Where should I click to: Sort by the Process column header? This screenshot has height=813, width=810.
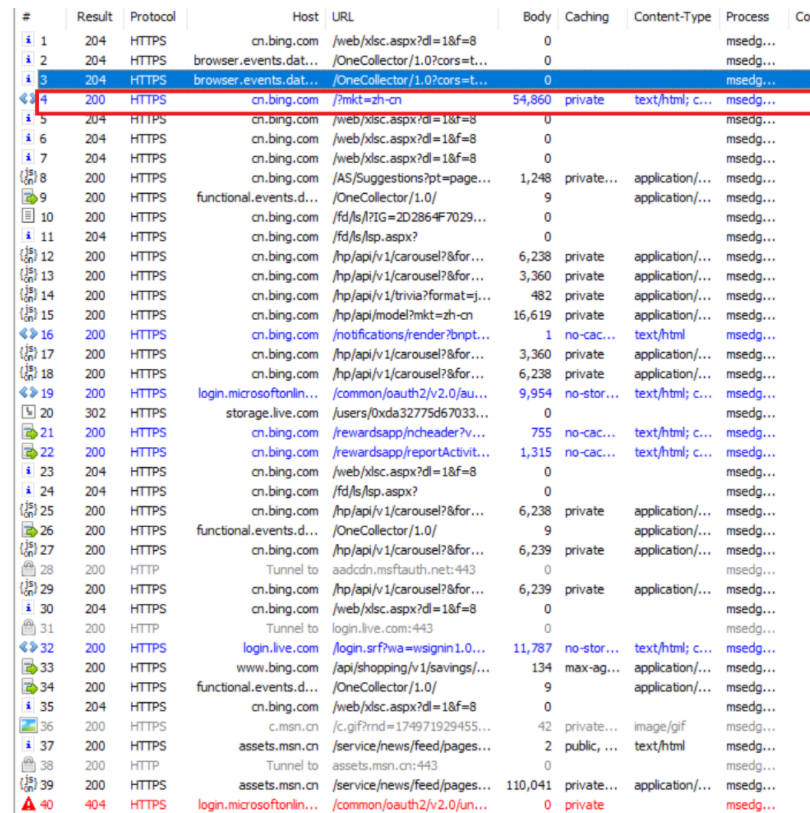pyautogui.click(x=747, y=17)
